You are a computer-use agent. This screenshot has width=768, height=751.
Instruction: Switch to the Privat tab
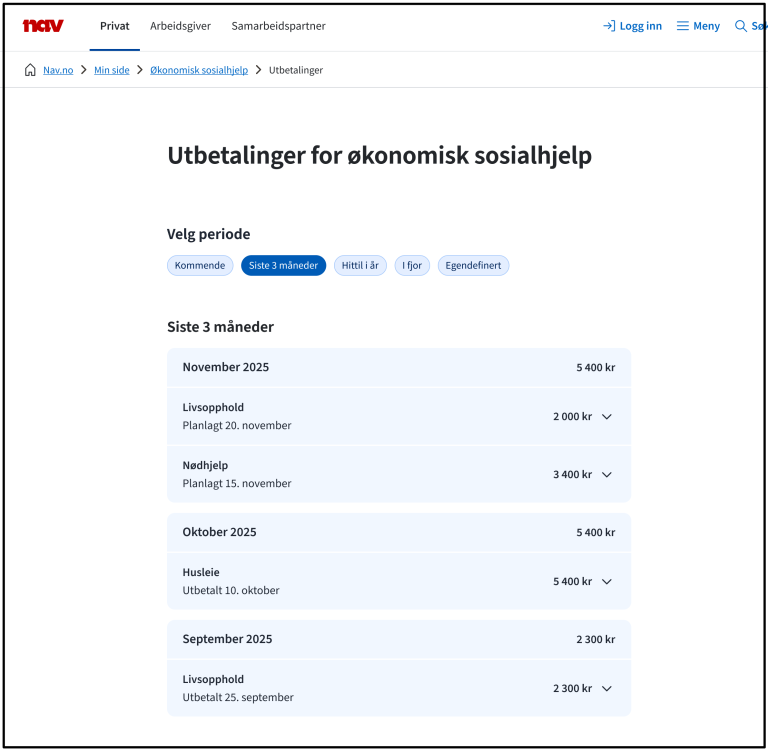(x=115, y=26)
